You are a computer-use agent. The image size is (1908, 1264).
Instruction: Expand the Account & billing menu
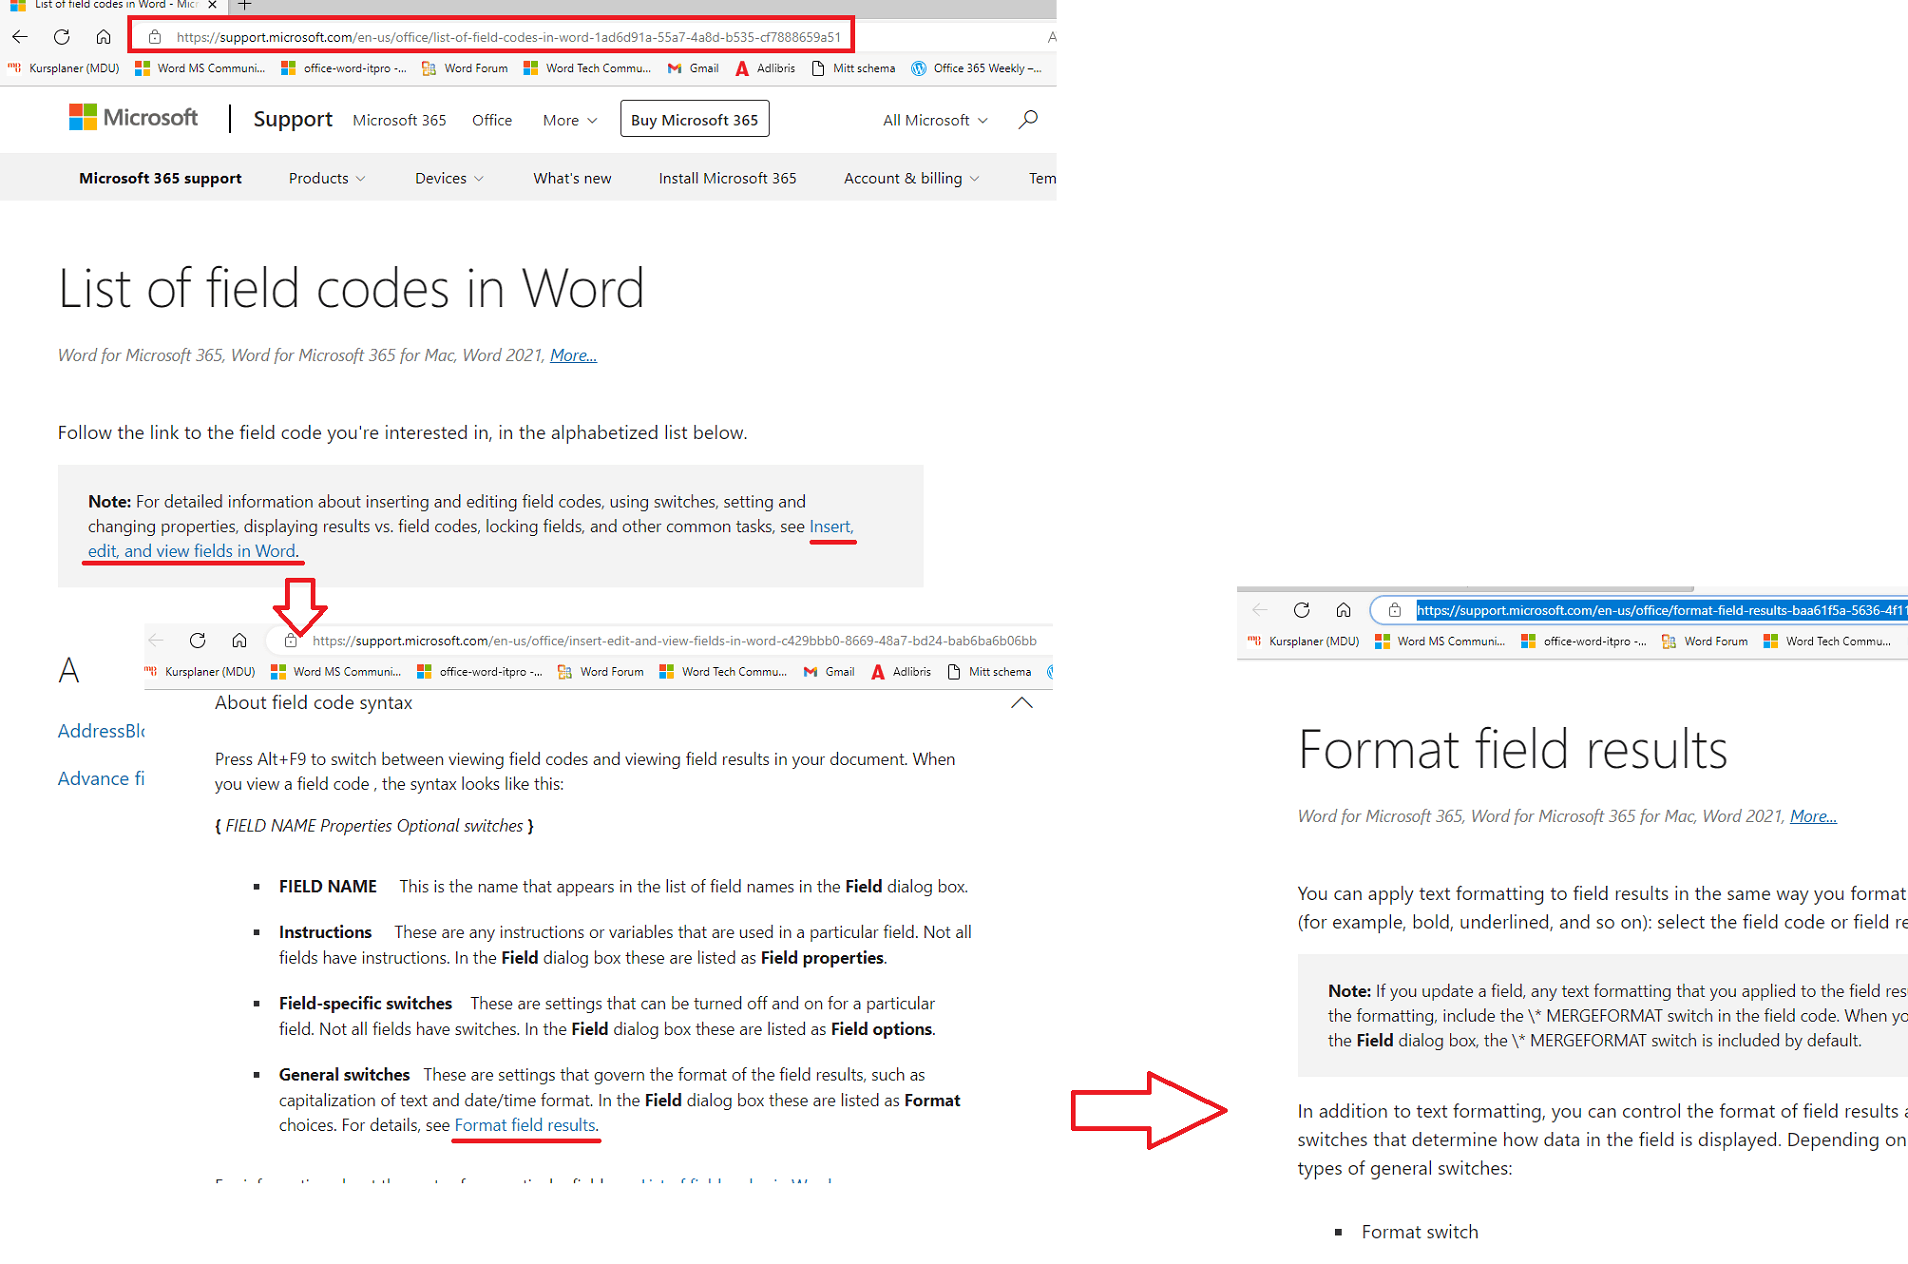[x=911, y=178]
